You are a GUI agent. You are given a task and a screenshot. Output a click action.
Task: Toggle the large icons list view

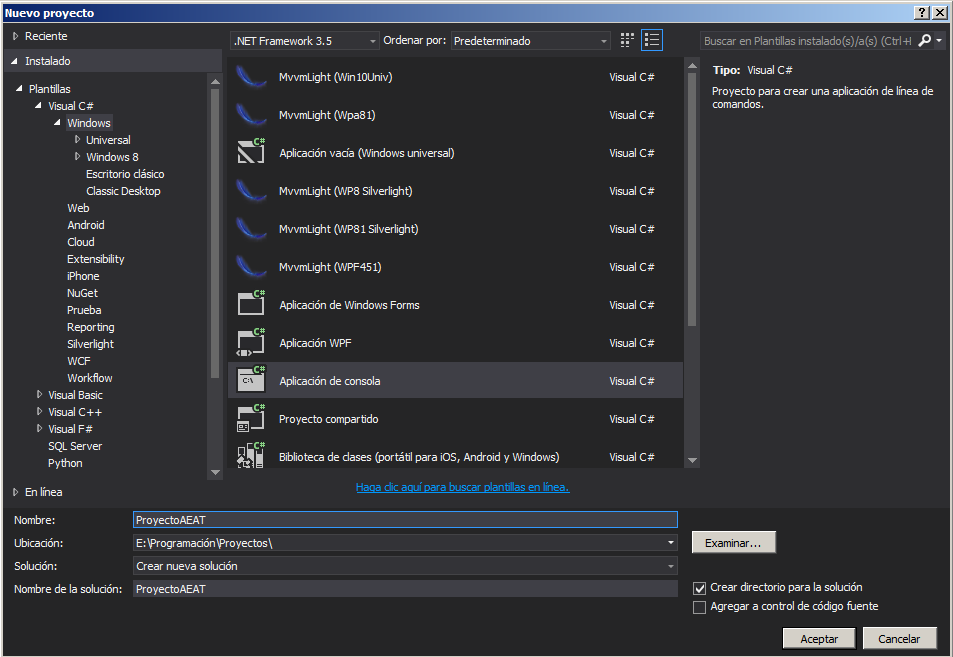pos(651,39)
